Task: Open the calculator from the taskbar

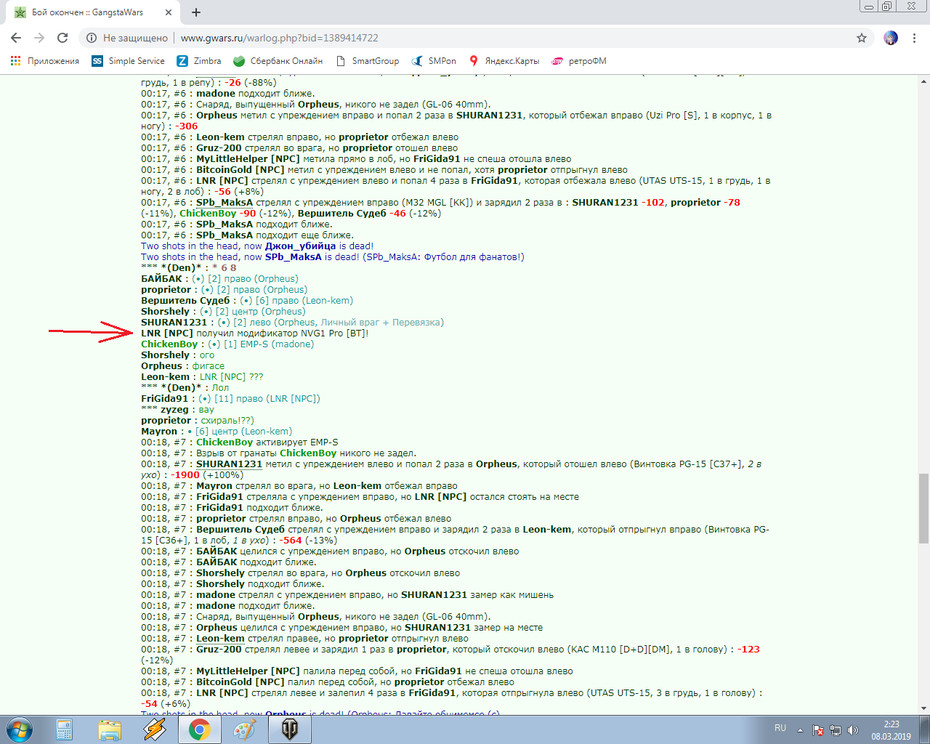Action: pyautogui.click(x=64, y=730)
